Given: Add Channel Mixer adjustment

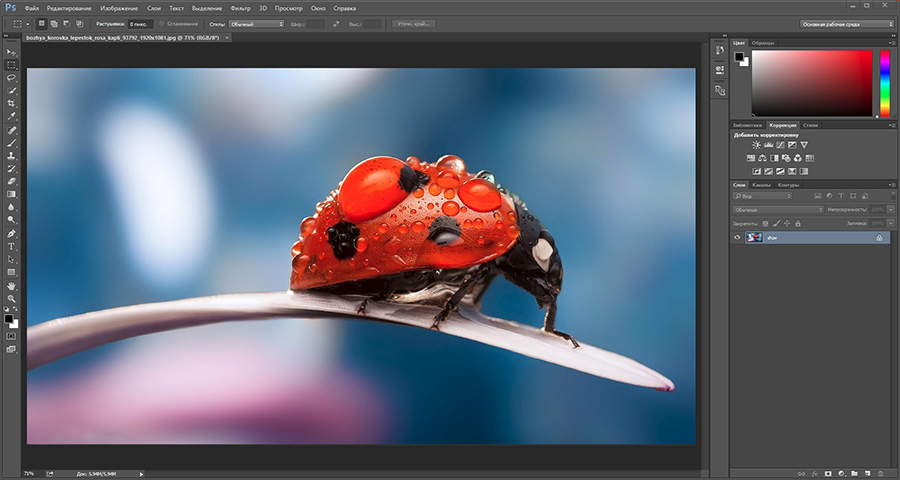Looking at the screenshot, I should click(x=798, y=158).
